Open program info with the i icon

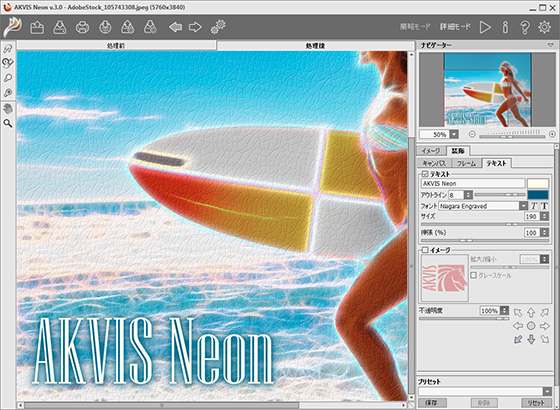[x=505, y=27]
